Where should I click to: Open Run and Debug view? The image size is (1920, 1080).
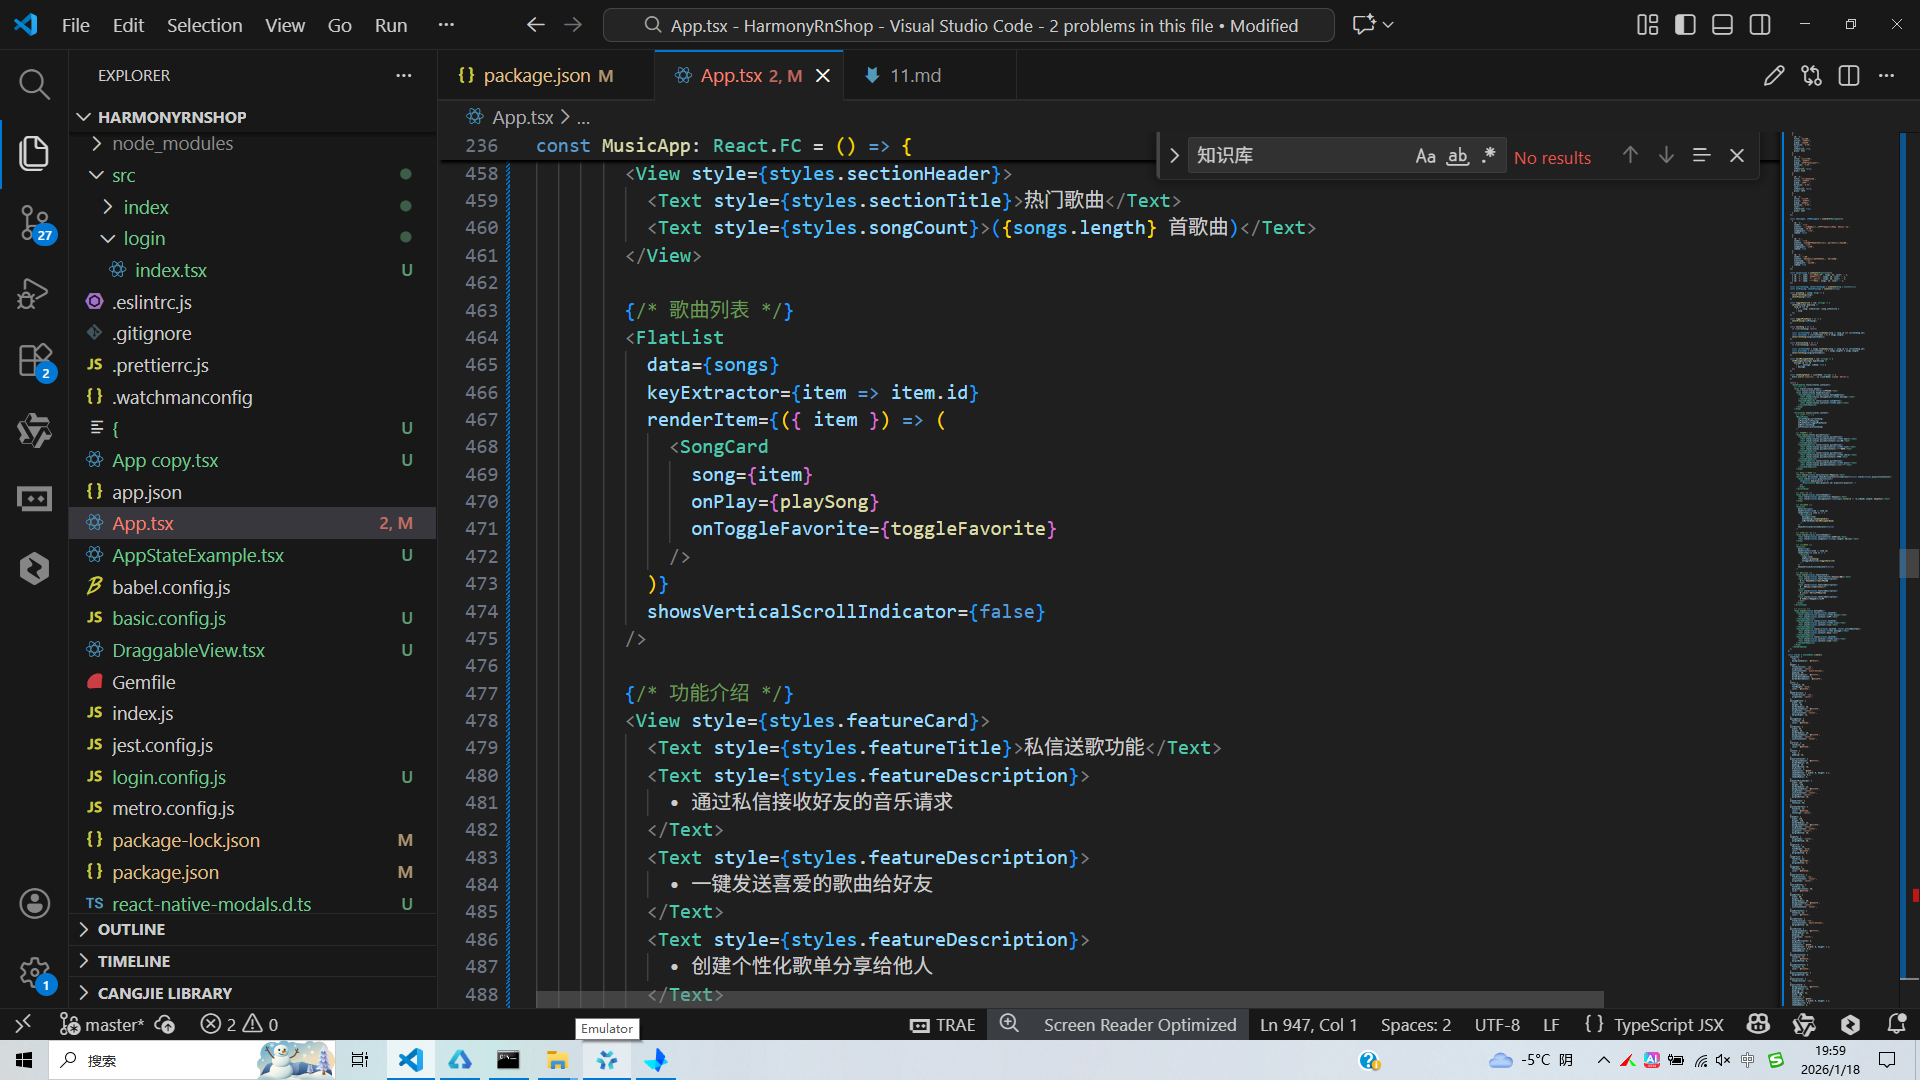click(x=34, y=293)
